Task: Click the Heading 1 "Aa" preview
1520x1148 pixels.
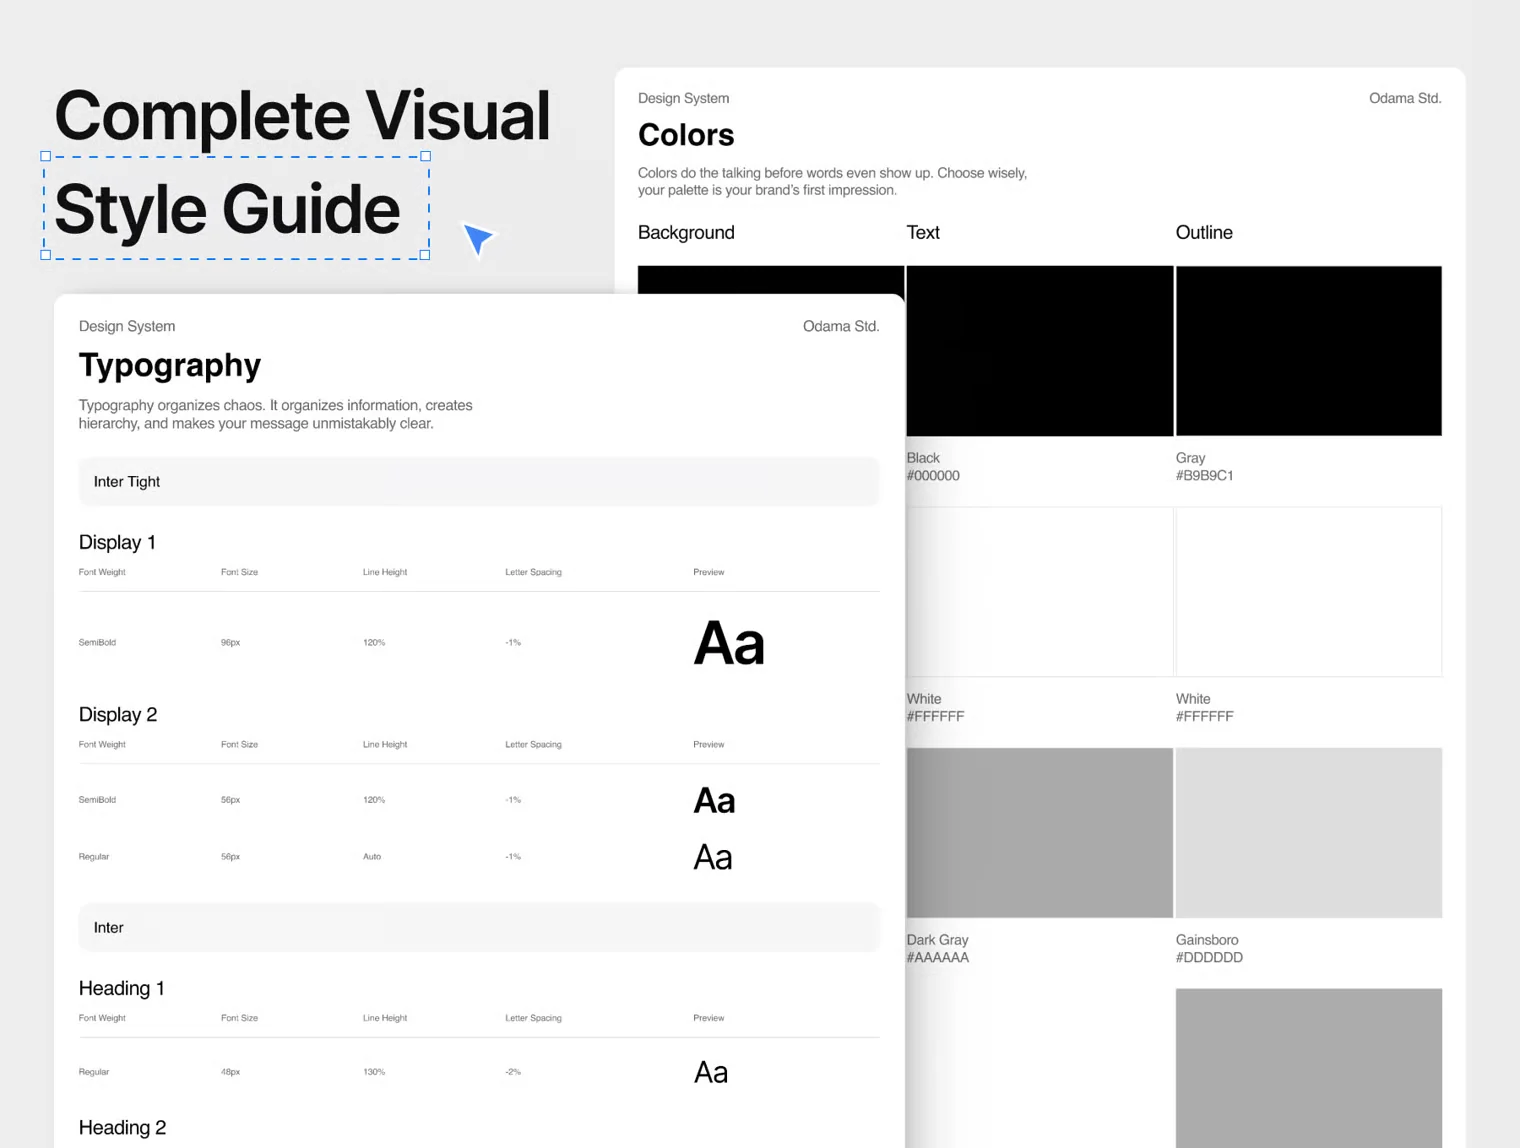Action: pyautogui.click(x=711, y=1073)
